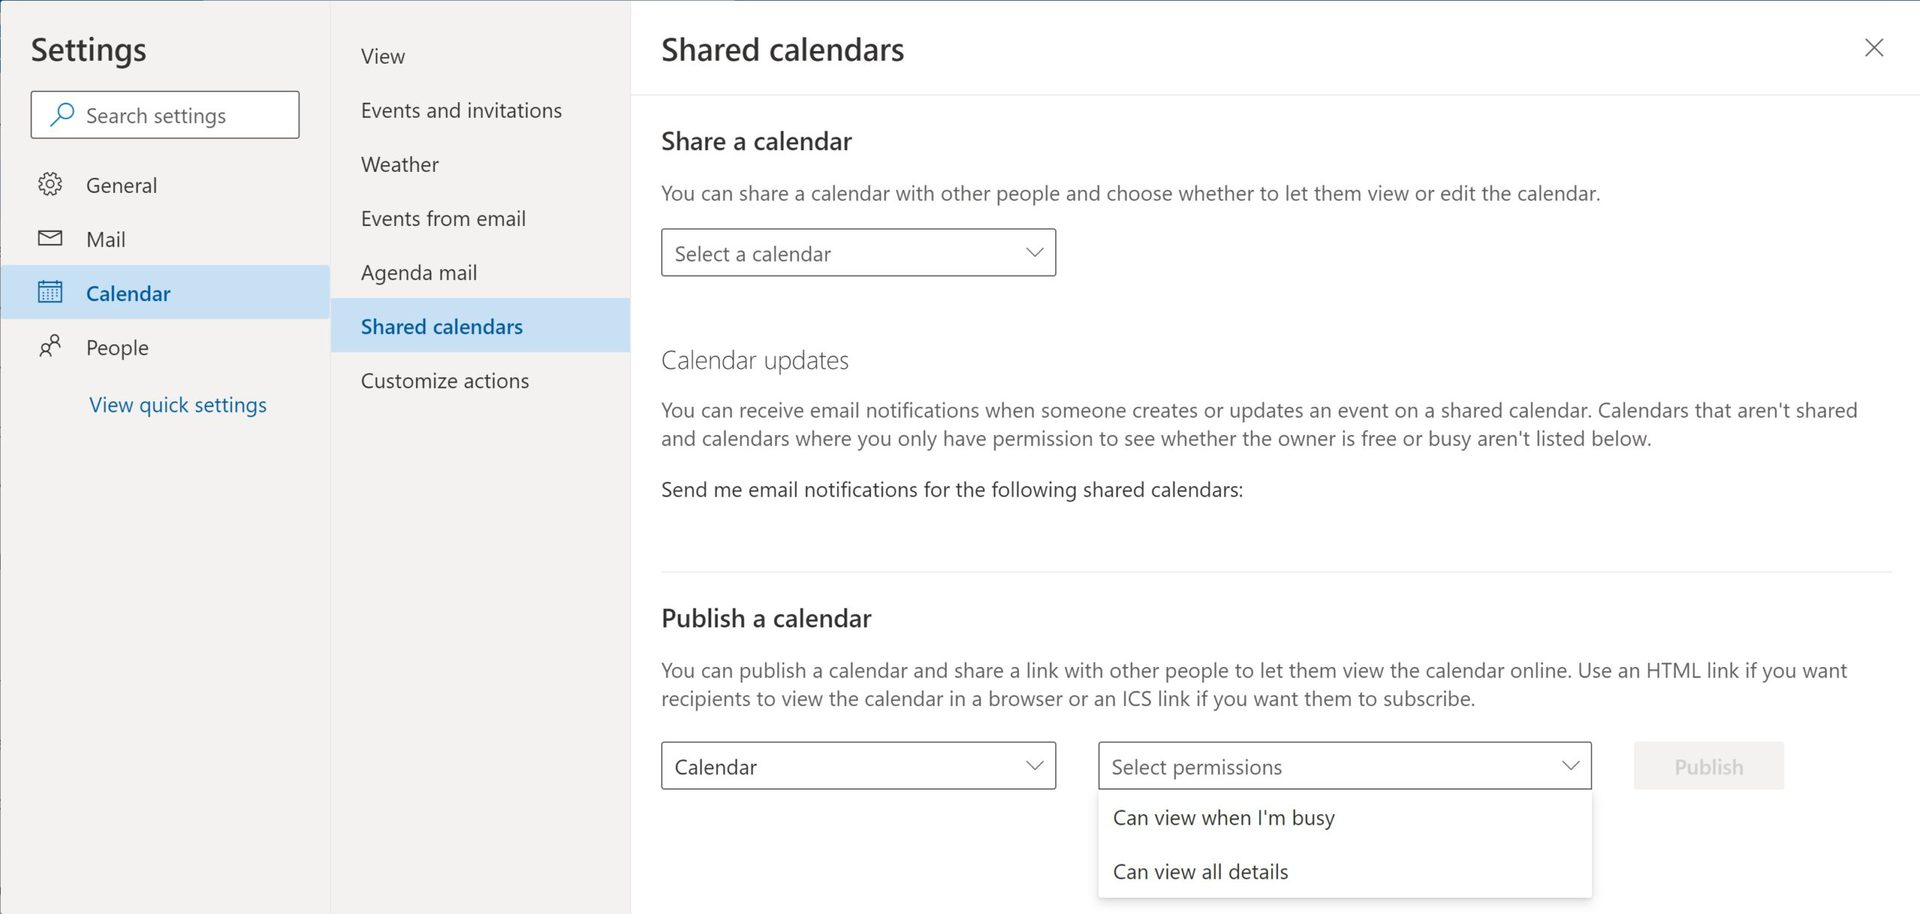The width and height of the screenshot is (1920, 914).
Task: Select Events from email section
Action: [443, 219]
